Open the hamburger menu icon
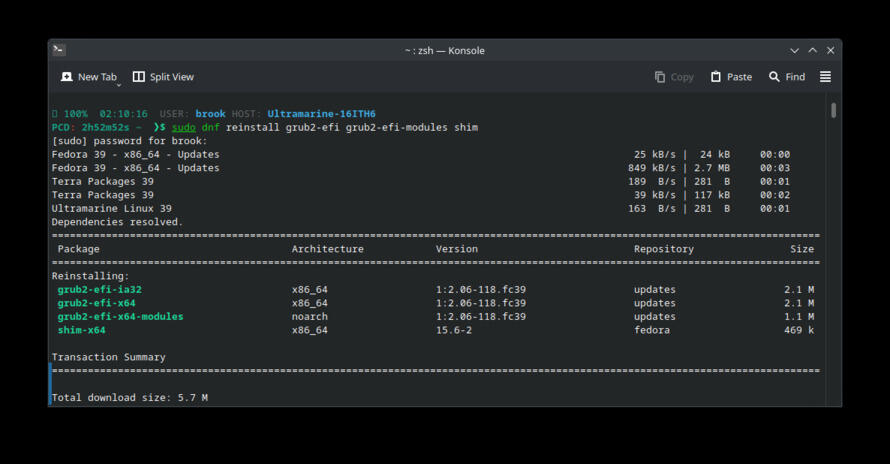 point(825,77)
